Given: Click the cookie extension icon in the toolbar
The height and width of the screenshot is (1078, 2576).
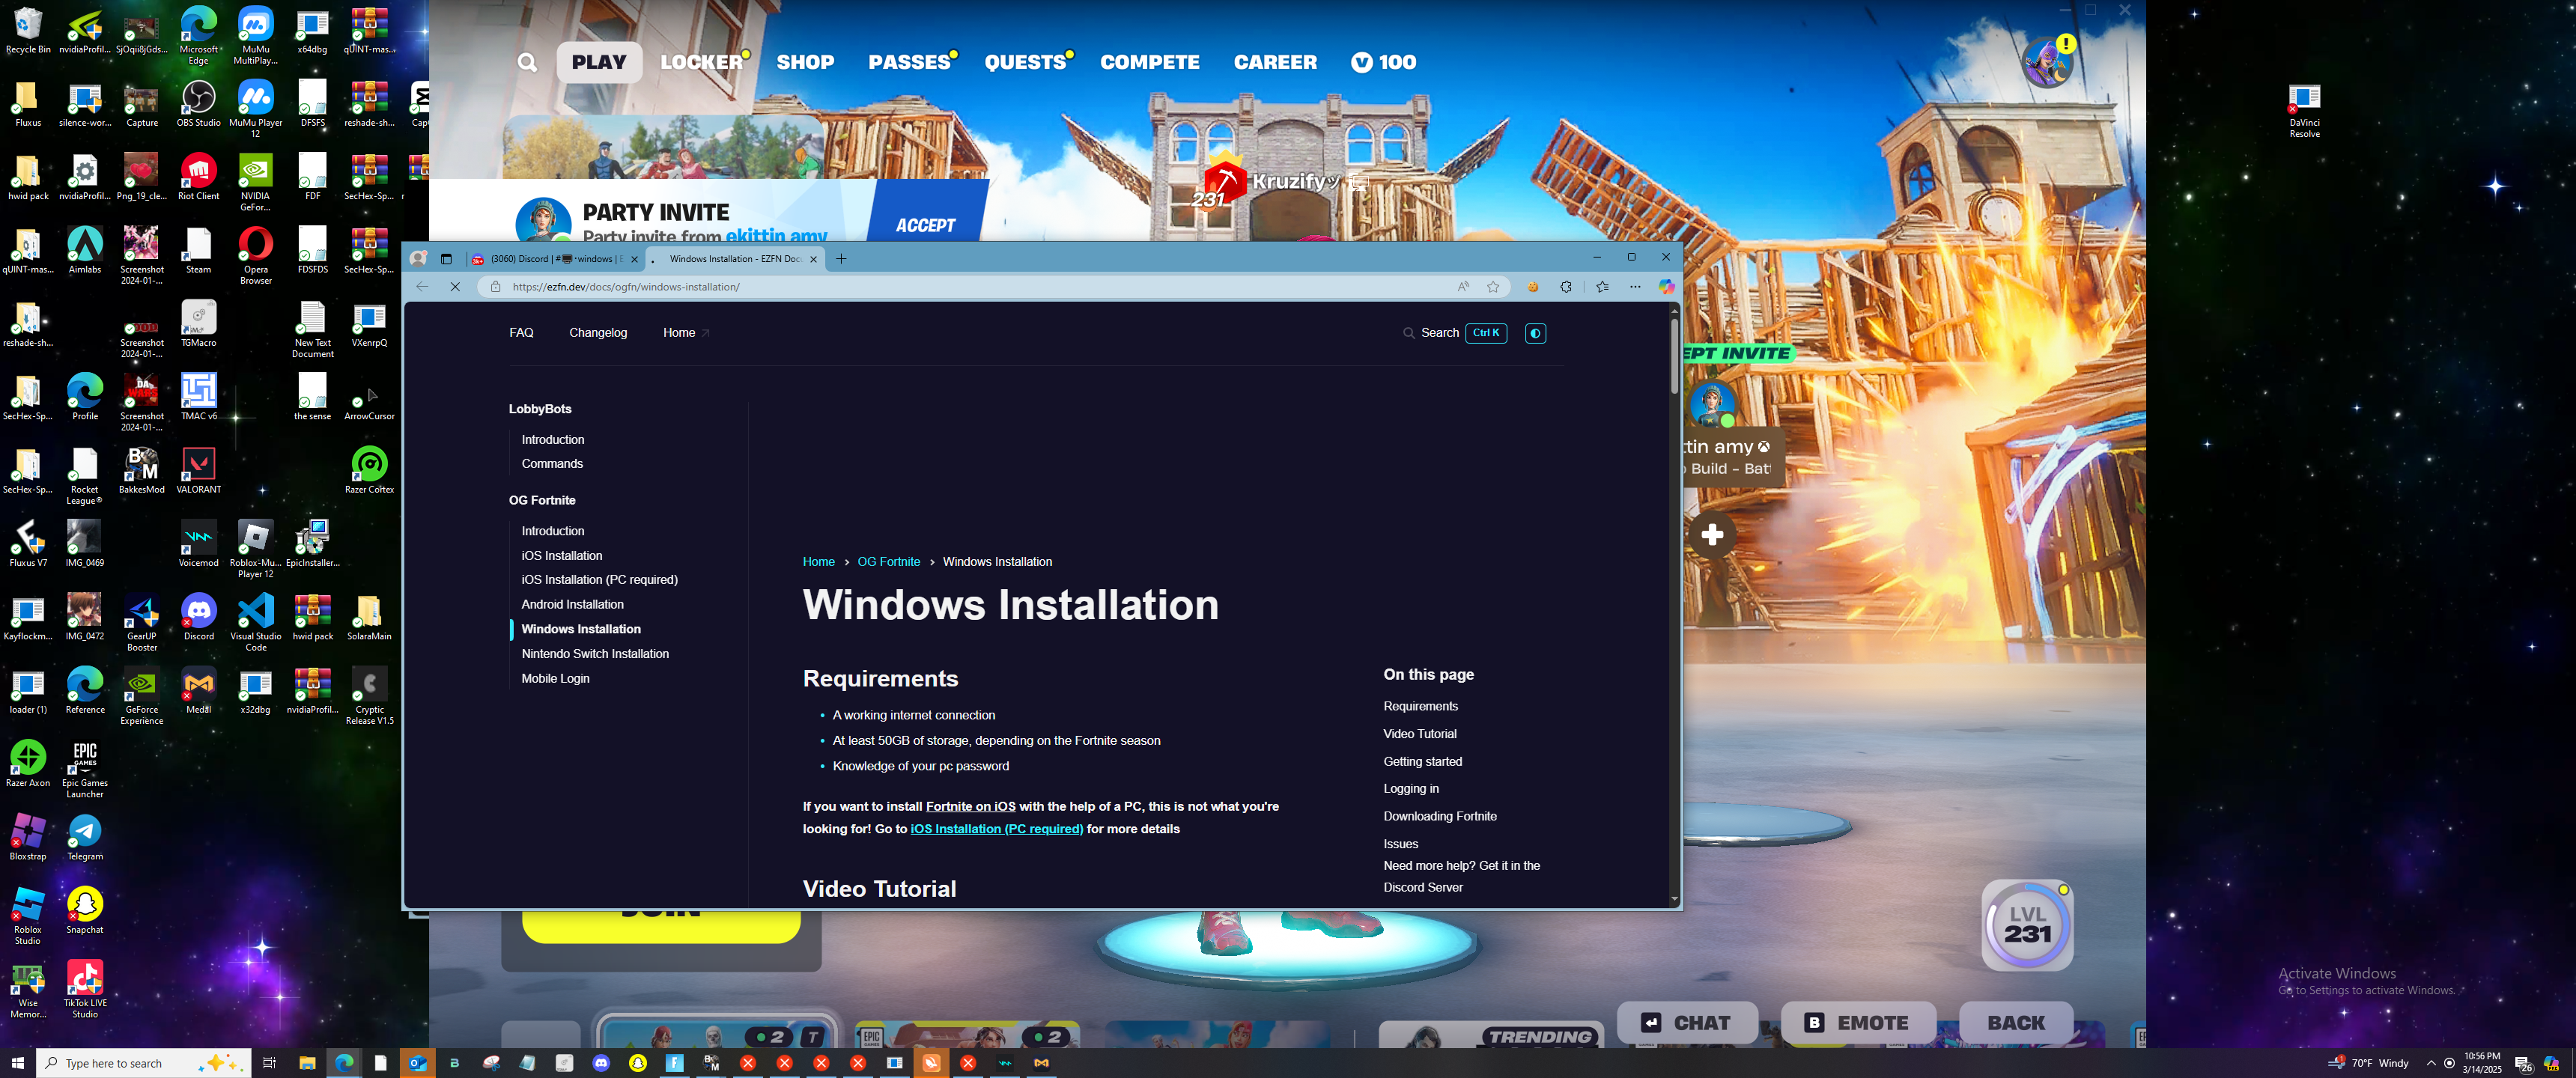Looking at the screenshot, I should click(1532, 287).
